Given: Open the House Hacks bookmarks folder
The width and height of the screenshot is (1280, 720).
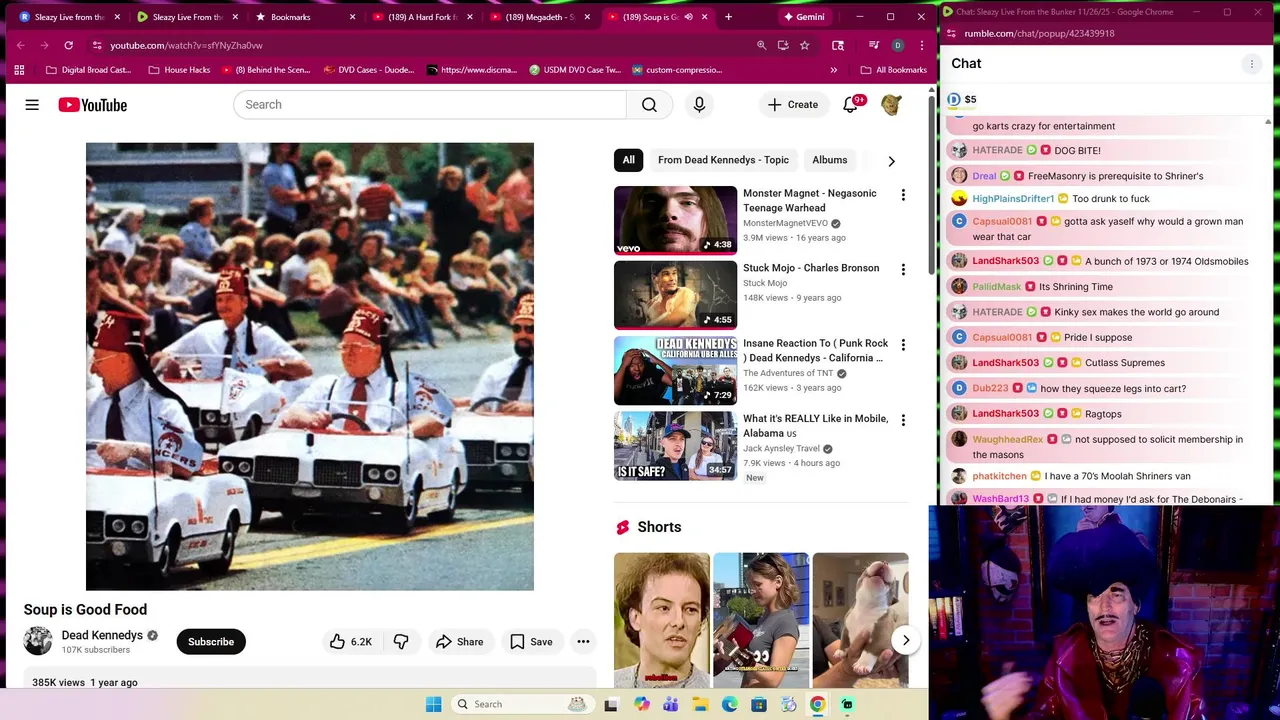Looking at the screenshot, I should point(179,70).
